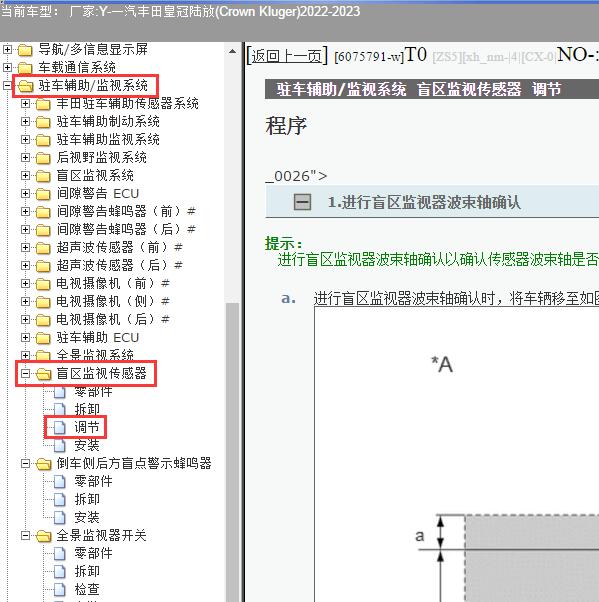This screenshot has height=602, width=599.
Task: Collapse the 全景监视器开关 node
Action: pos(25,535)
